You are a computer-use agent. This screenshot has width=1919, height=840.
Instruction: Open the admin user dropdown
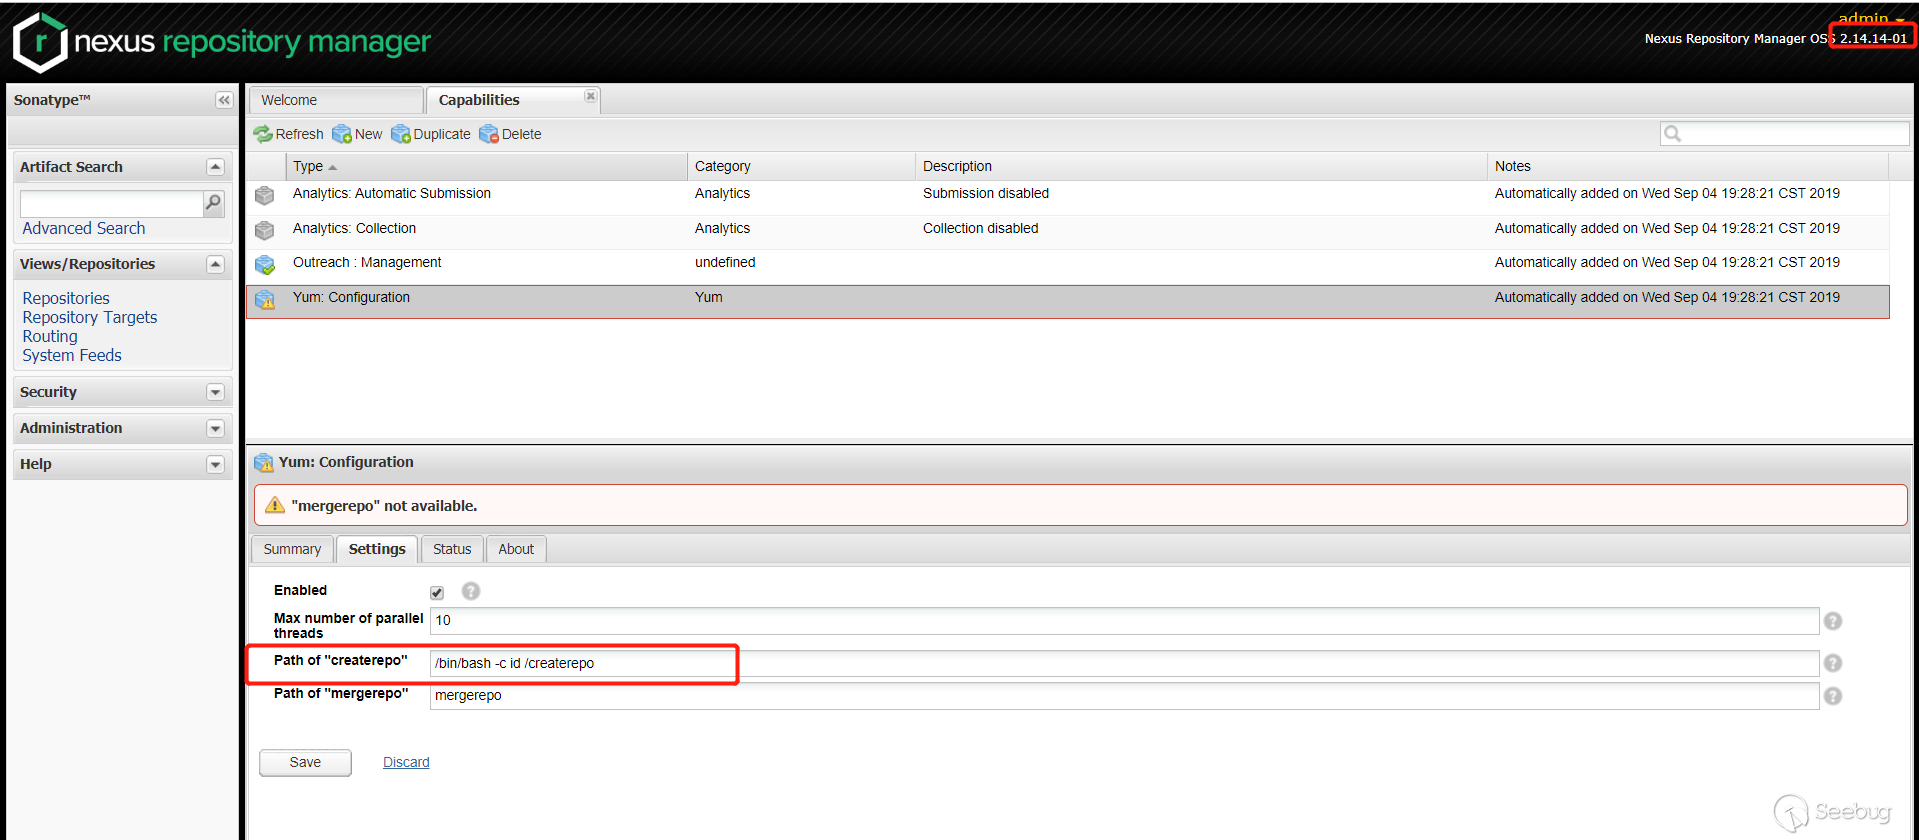coord(1871,17)
